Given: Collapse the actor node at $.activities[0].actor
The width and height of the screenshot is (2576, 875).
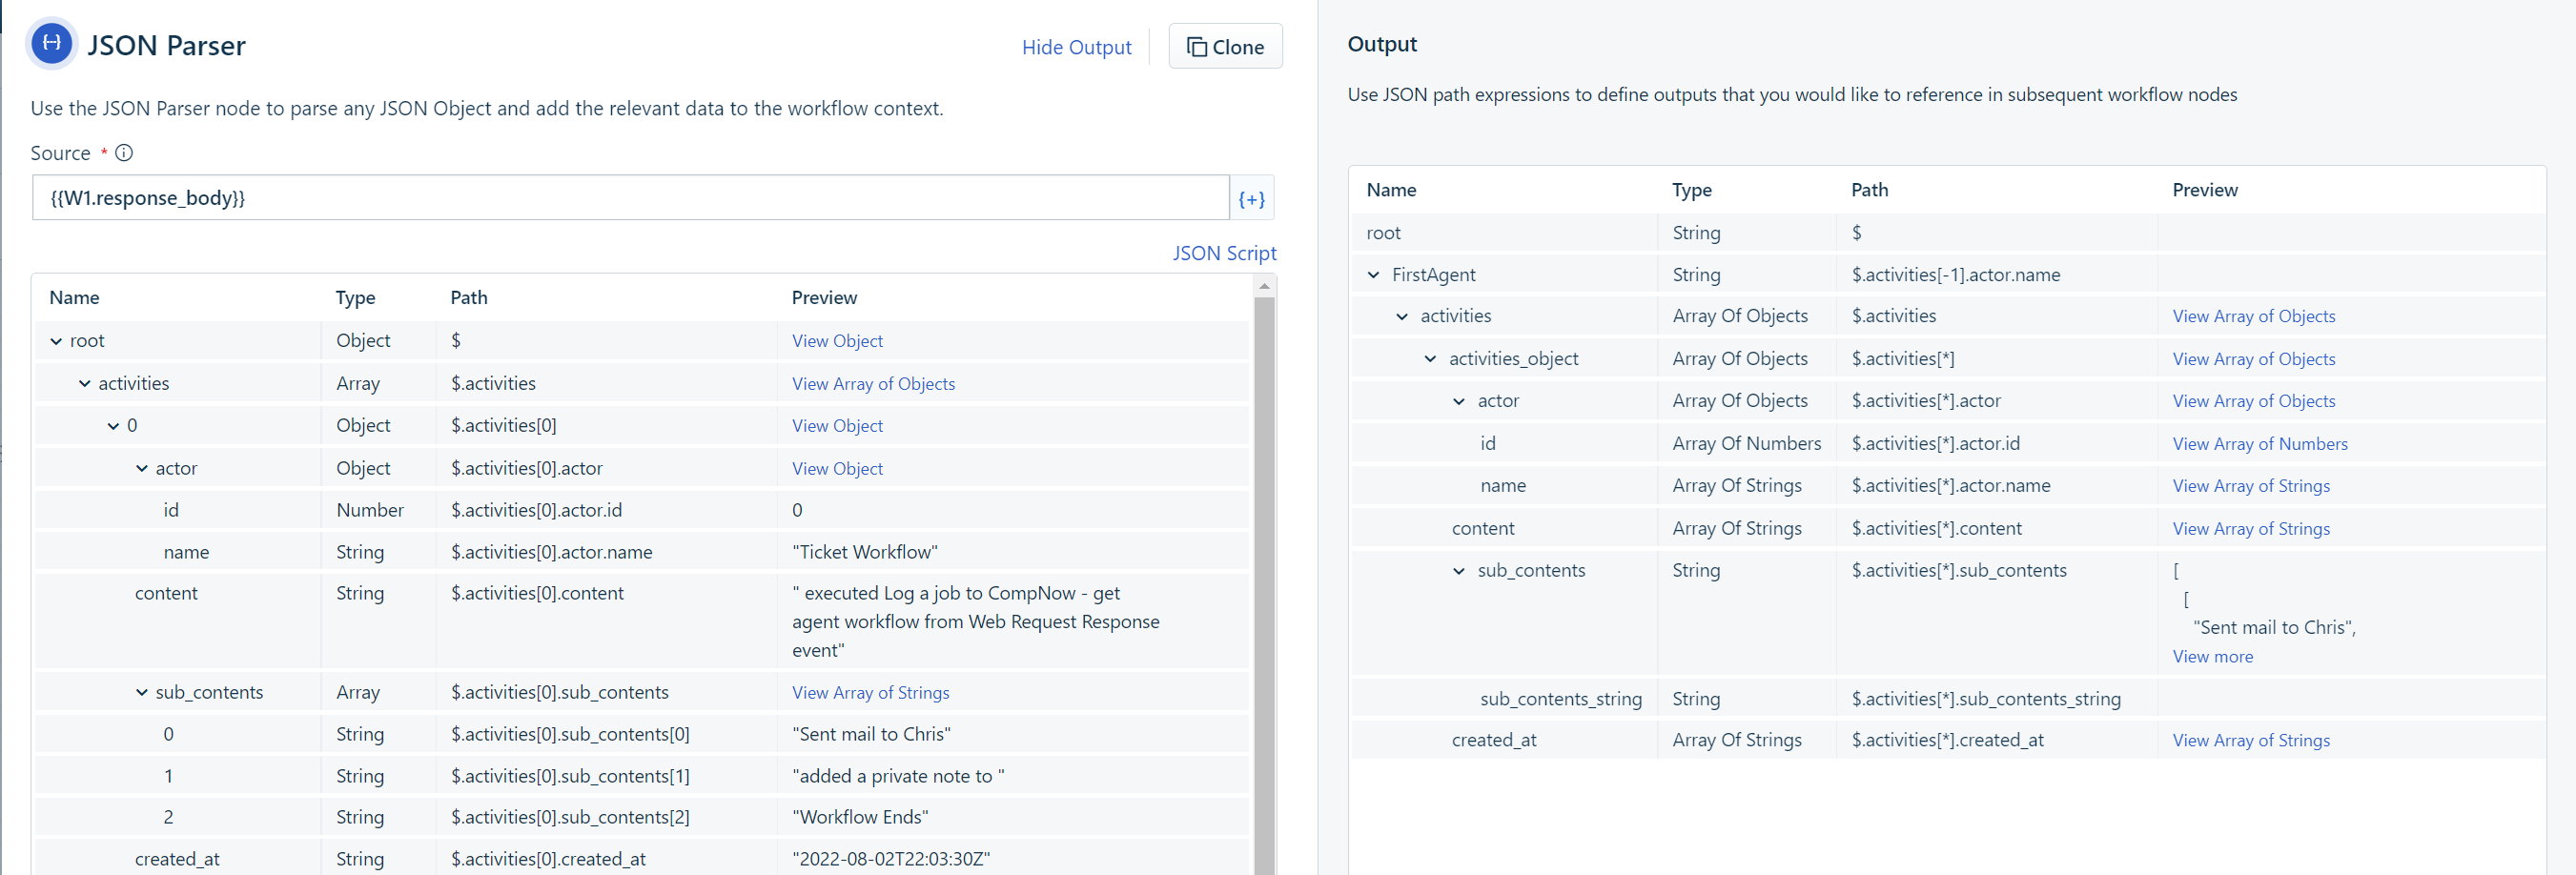Looking at the screenshot, I should (x=141, y=468).
